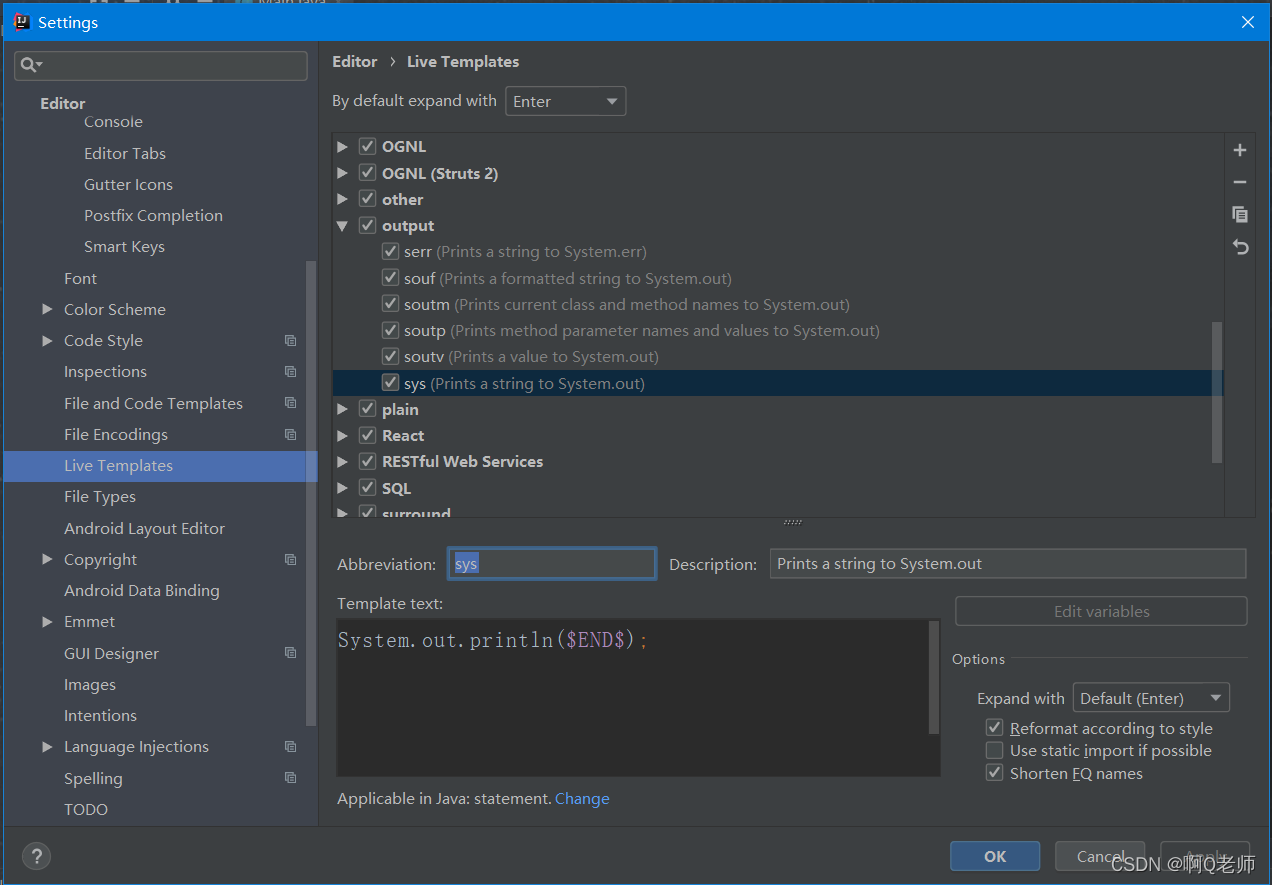Open the File Types settings page
1272x885 pixels.
click(x=100, y=497)
